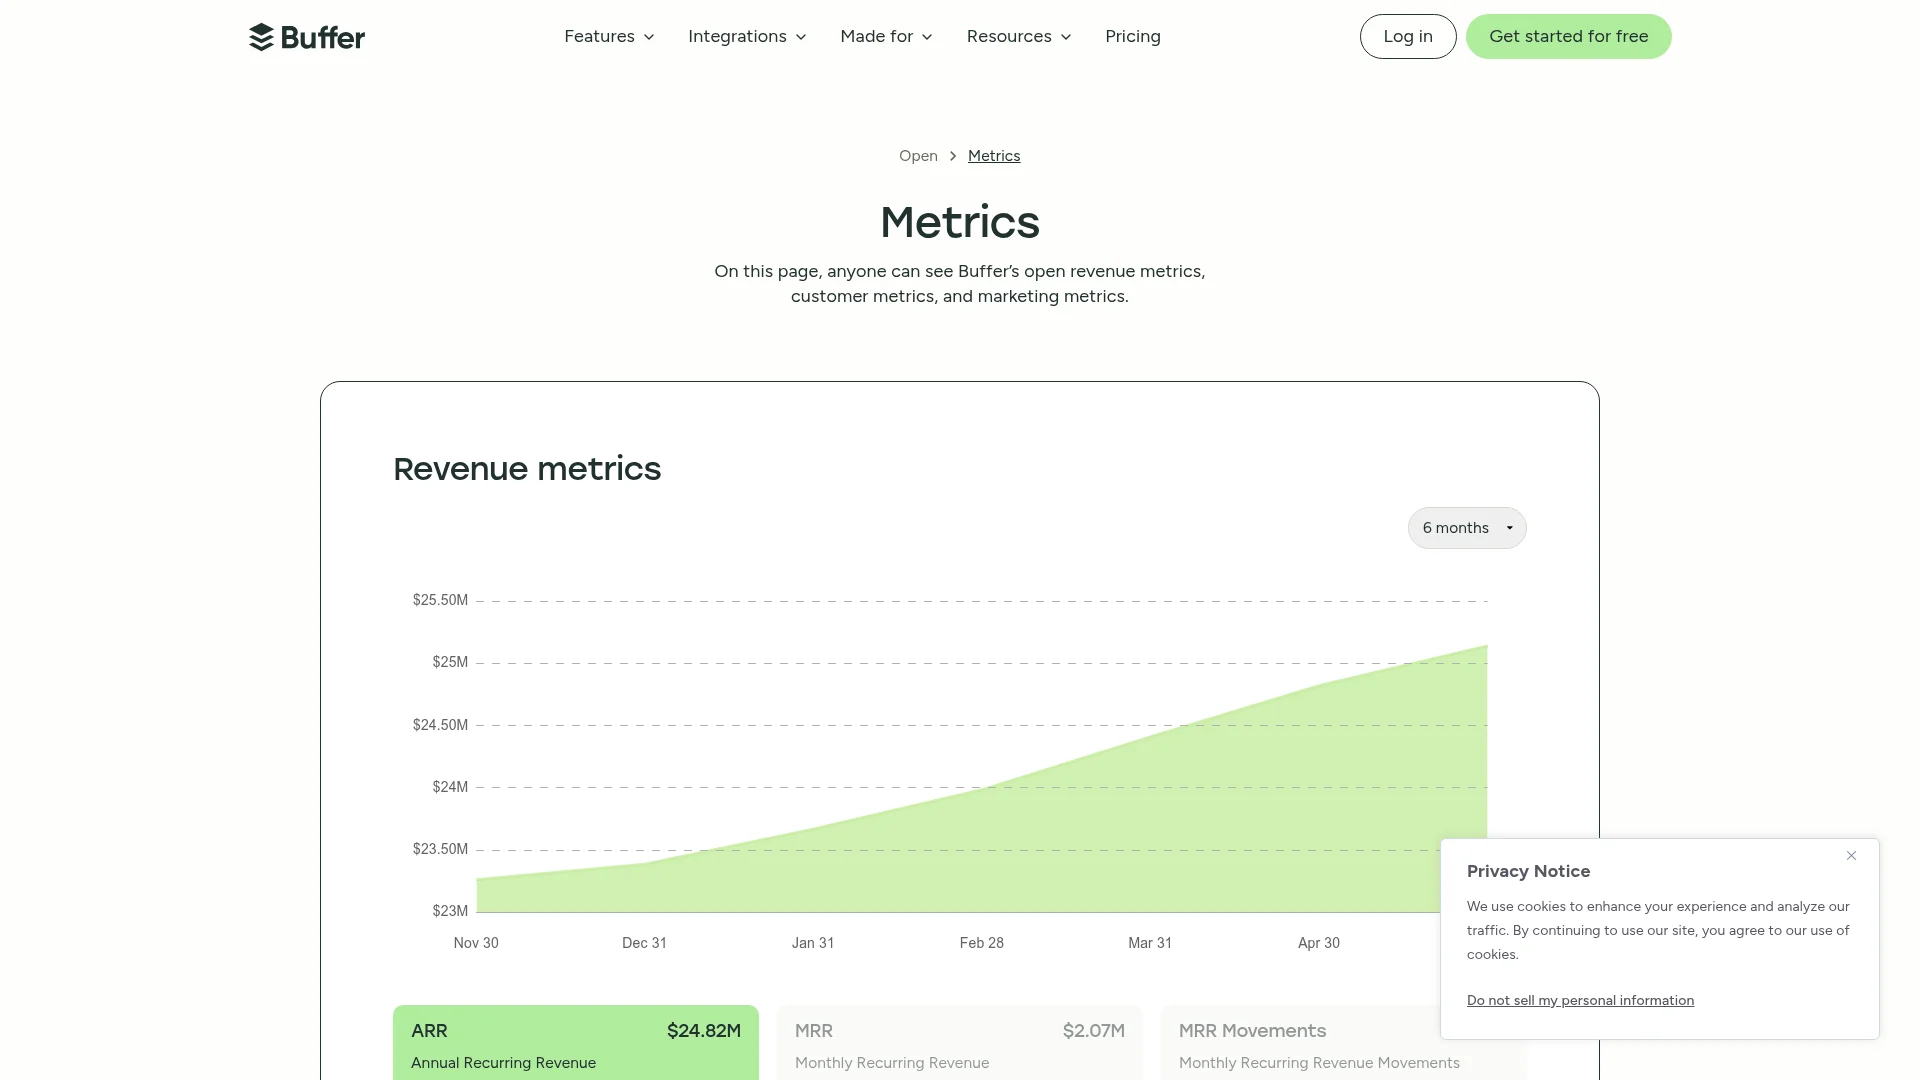Image resolution: width=1920 pixels, height=1080 pixels.
Task: Open the Features menu
Action: click(609, 37)
